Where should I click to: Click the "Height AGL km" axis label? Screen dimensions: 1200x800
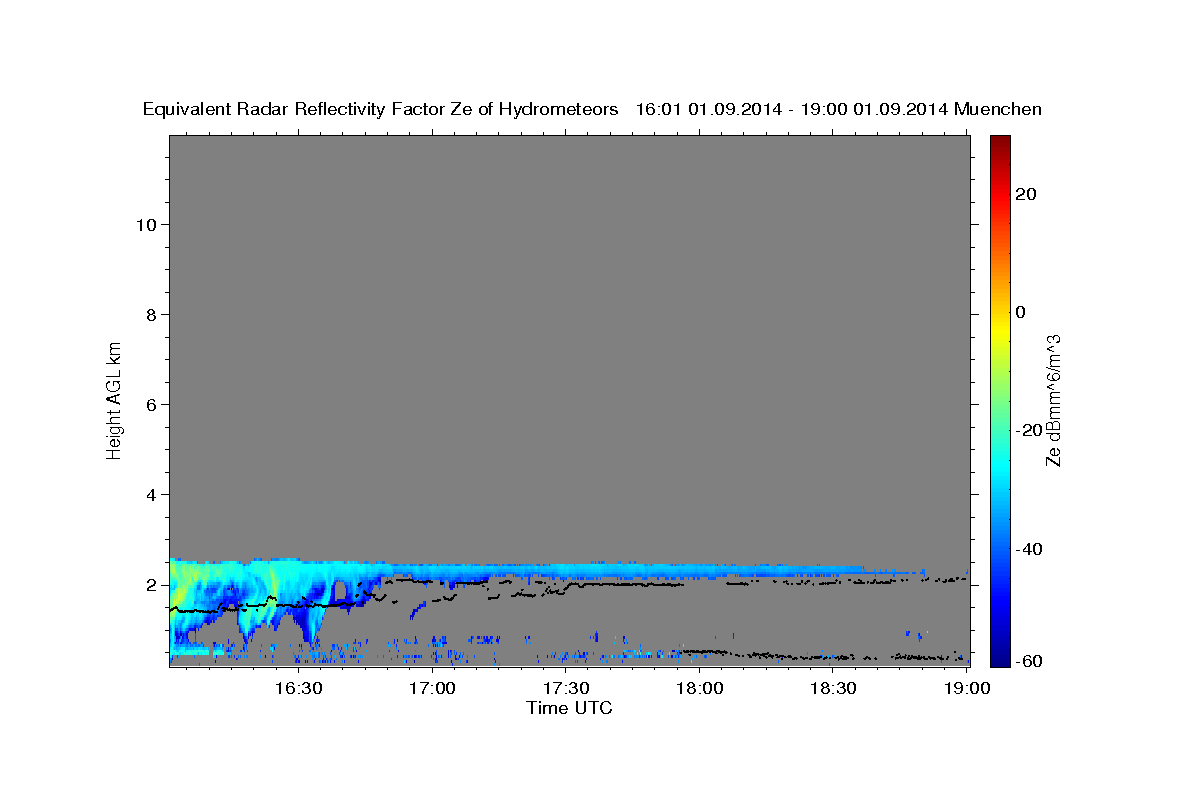(114, 399)
